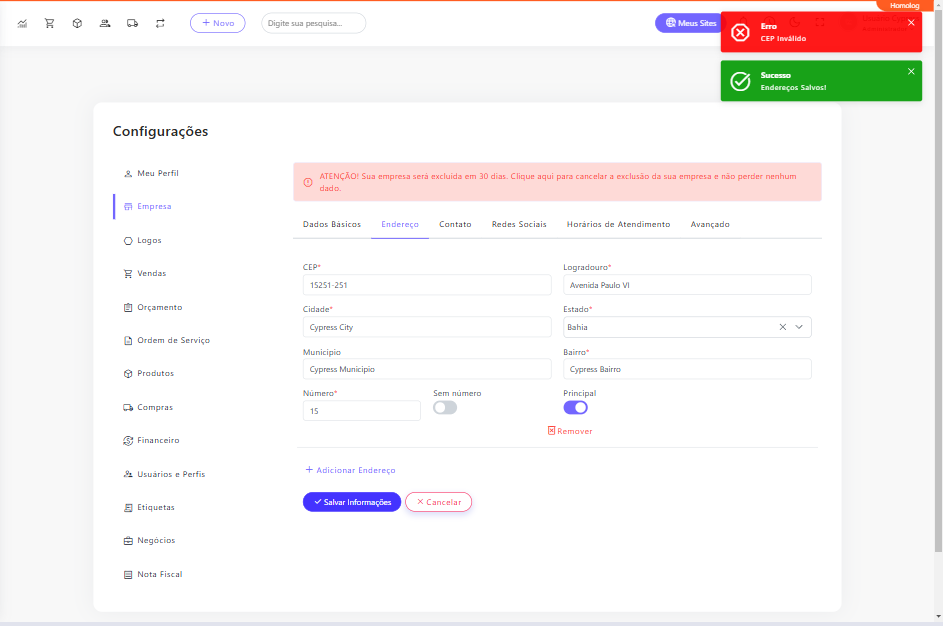Click the Salvar Informações button
The image size is (943, 626).
click(x=352, y=502)
